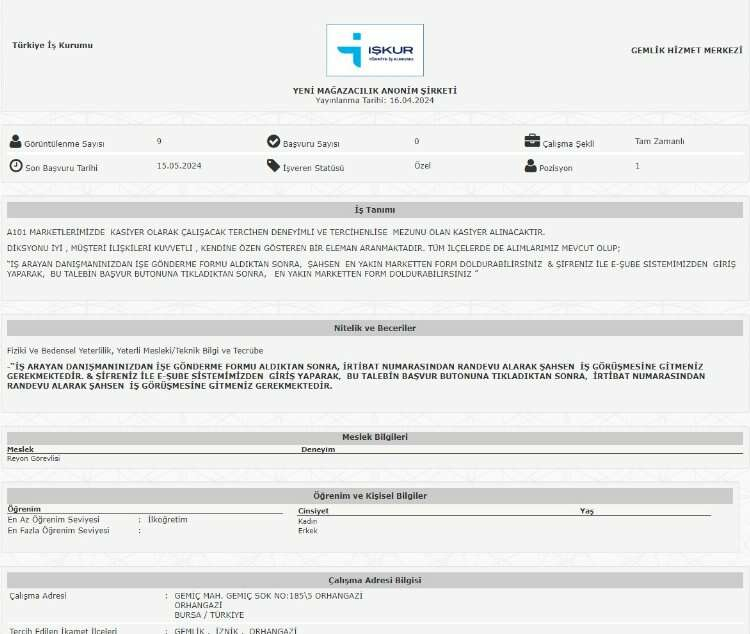This screenshot has width=750, height=634.
Task: Click the Meslek Bilgileri section header
Action: click(375, 437)
